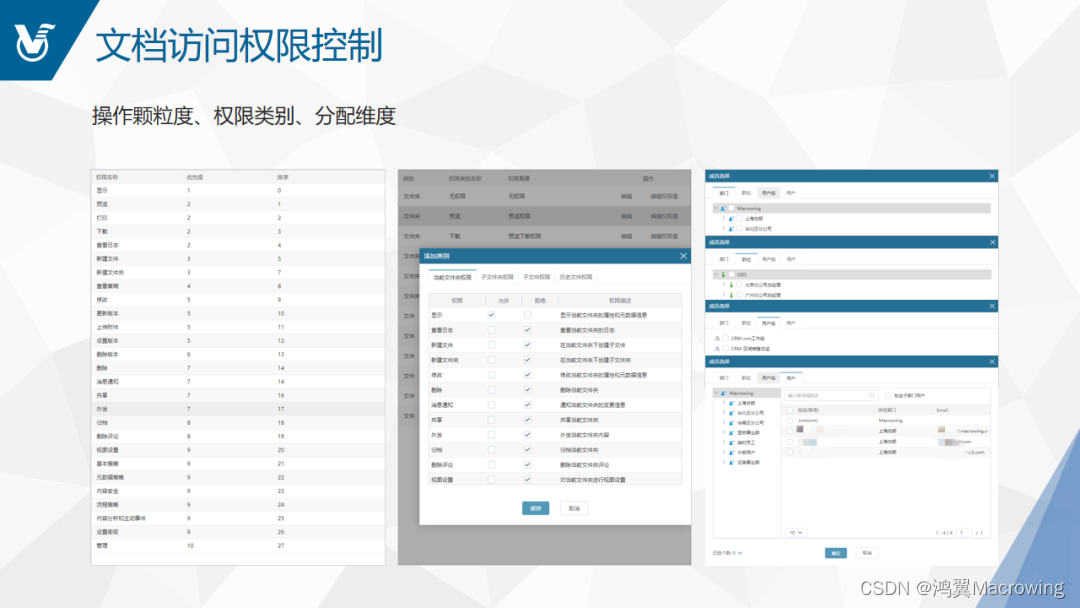Tick the select-all checkbox in user table header

tap(790, 410)
